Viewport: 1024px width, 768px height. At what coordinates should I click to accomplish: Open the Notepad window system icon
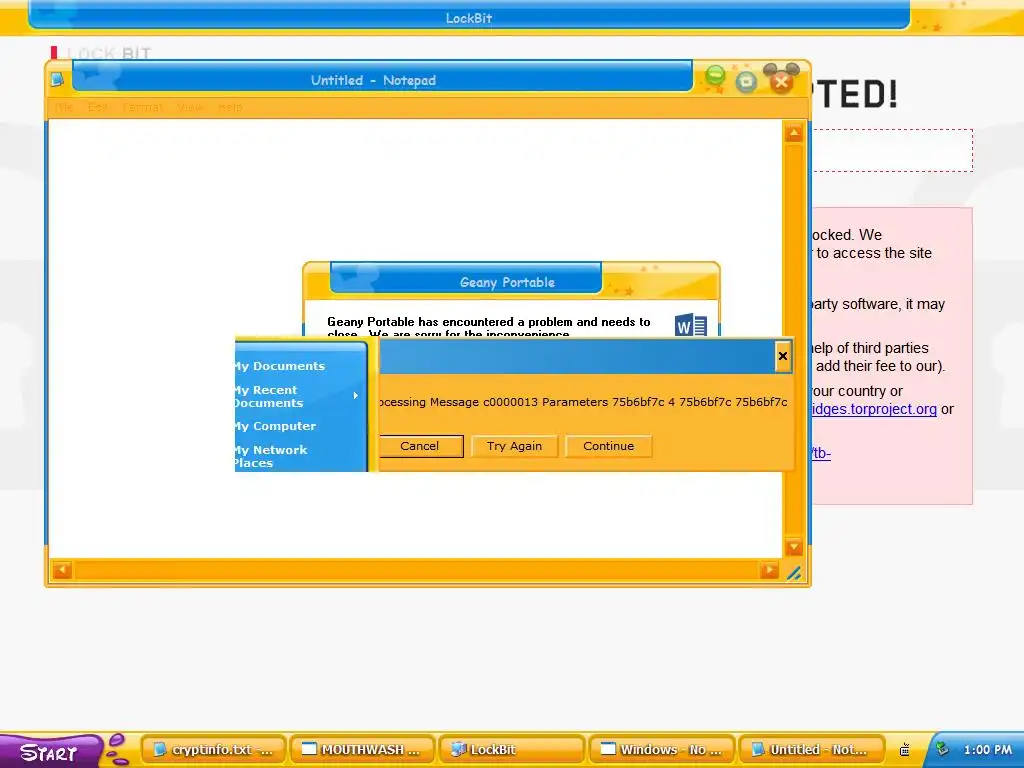coord(57,79)
